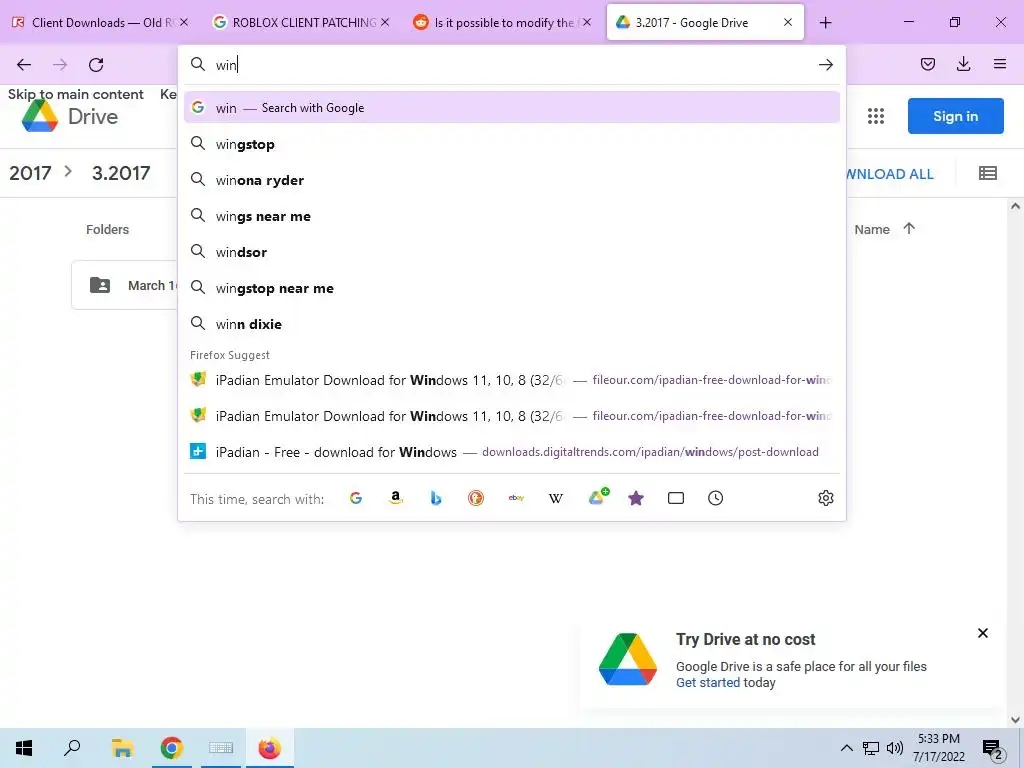Viewport: 1024px width, 768px height.
Task: Open File Explorer from the taskbar
Action: click(122, 748)
